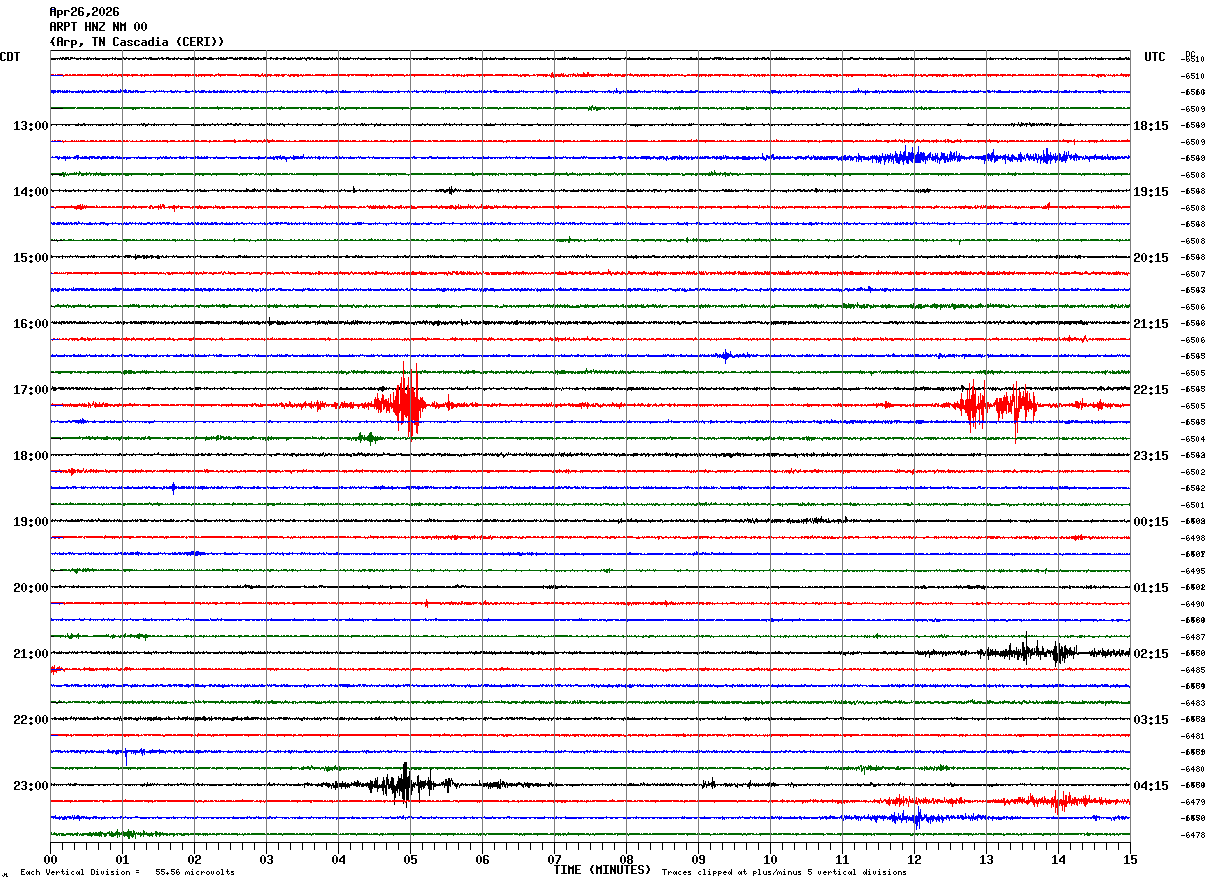1210x886 pixels.
Task: Click the Each Vertical Division 55.56 microvolts note
Action: coord(128,873)
